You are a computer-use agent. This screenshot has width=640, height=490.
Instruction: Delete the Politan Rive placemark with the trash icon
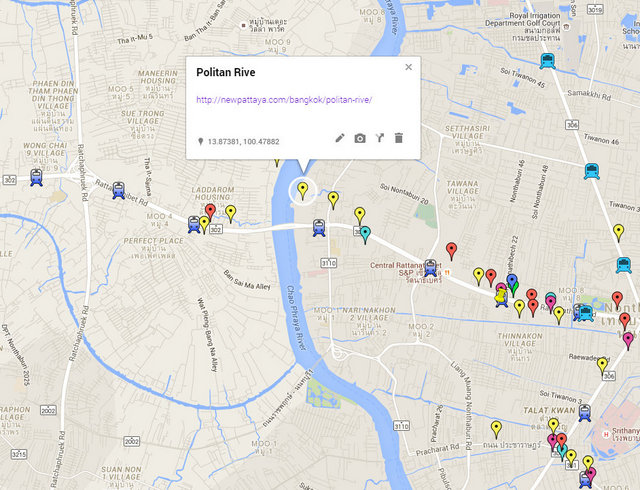tap(399, 138)
